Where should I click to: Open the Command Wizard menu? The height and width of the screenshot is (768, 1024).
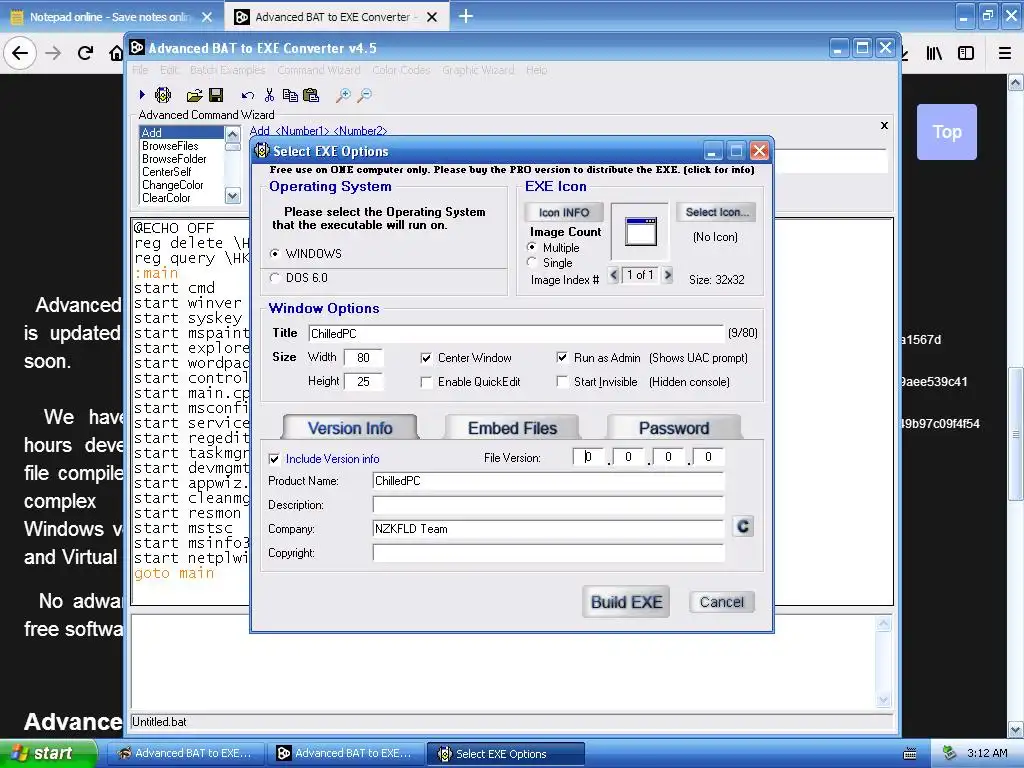(319, 70)
